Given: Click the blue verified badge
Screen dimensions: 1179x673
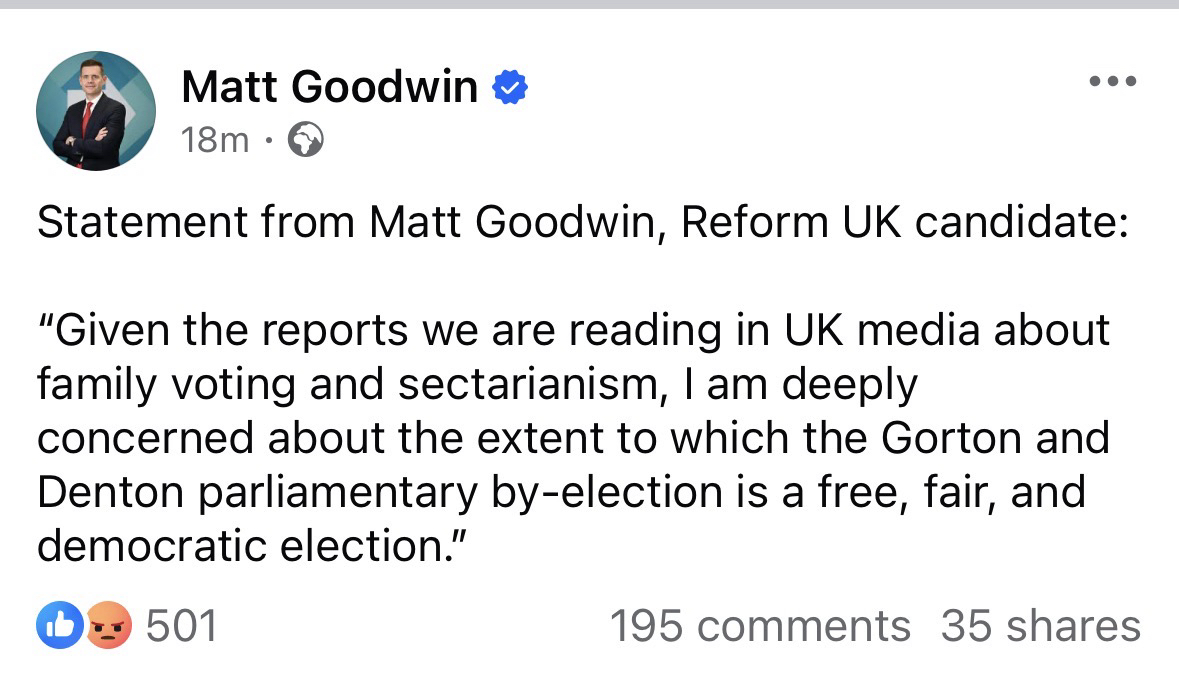Looking at the screenshot, I should tap(511, 89).
